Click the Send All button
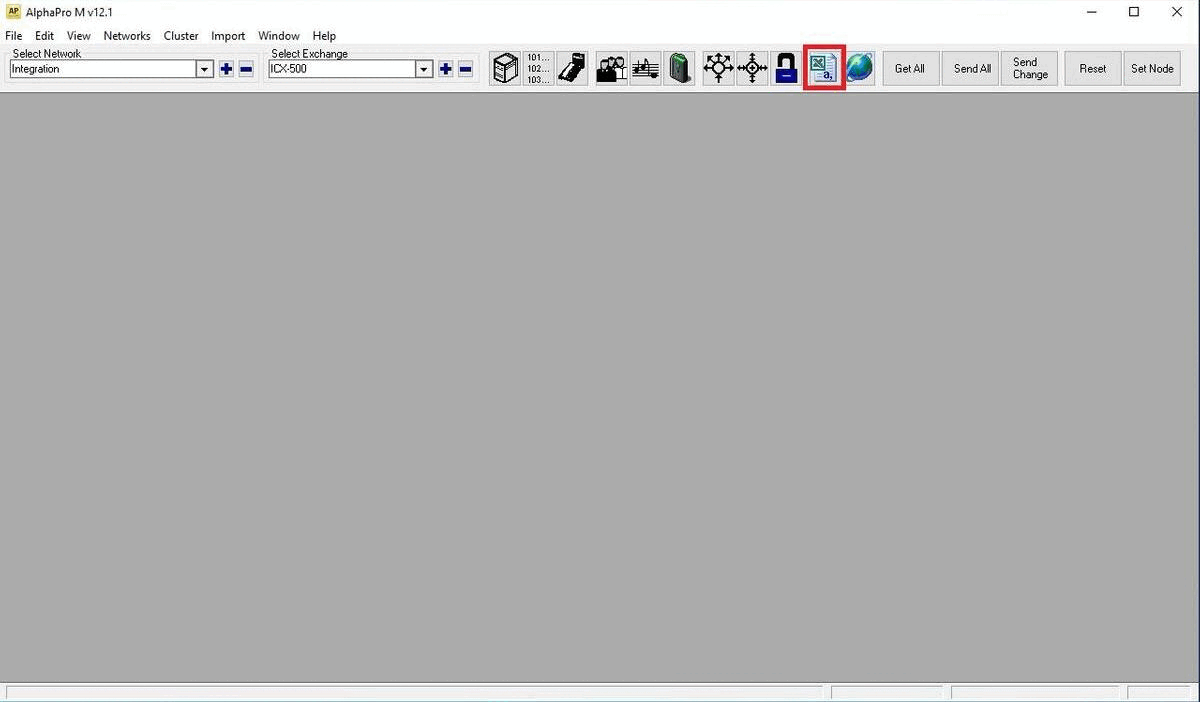1200x702 pixels. (972, 69)
